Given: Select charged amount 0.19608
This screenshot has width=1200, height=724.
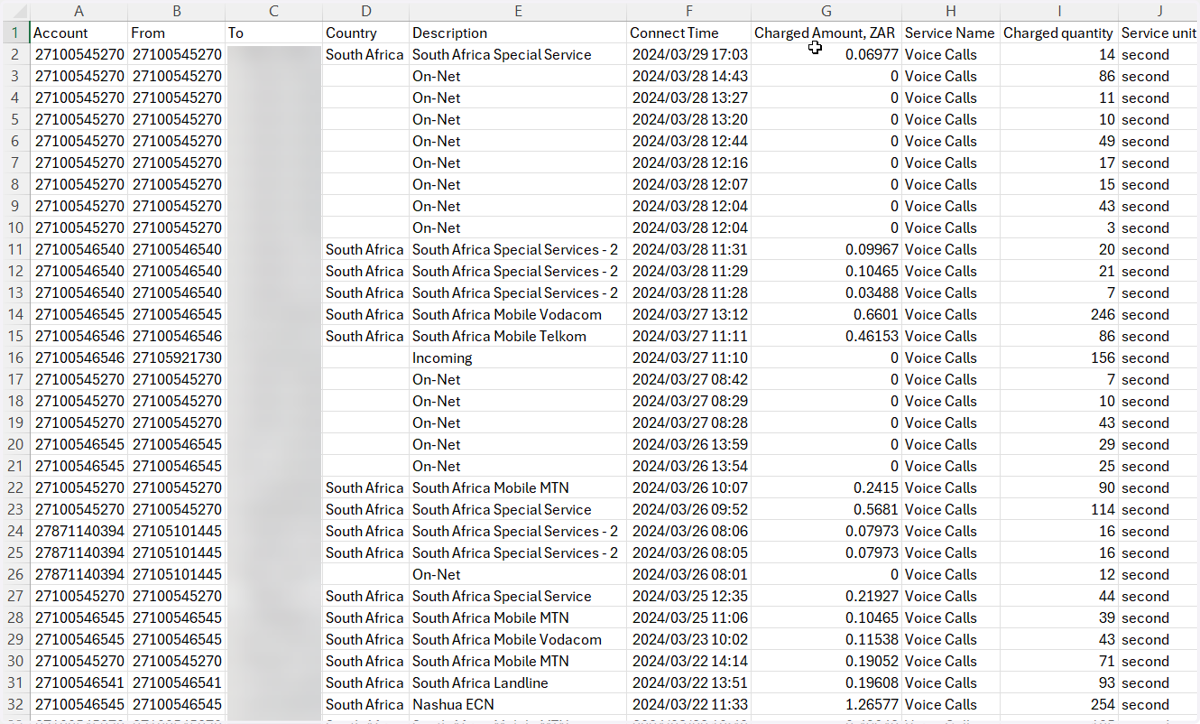Looking at the screenshot, I should [x=826, y=682].
